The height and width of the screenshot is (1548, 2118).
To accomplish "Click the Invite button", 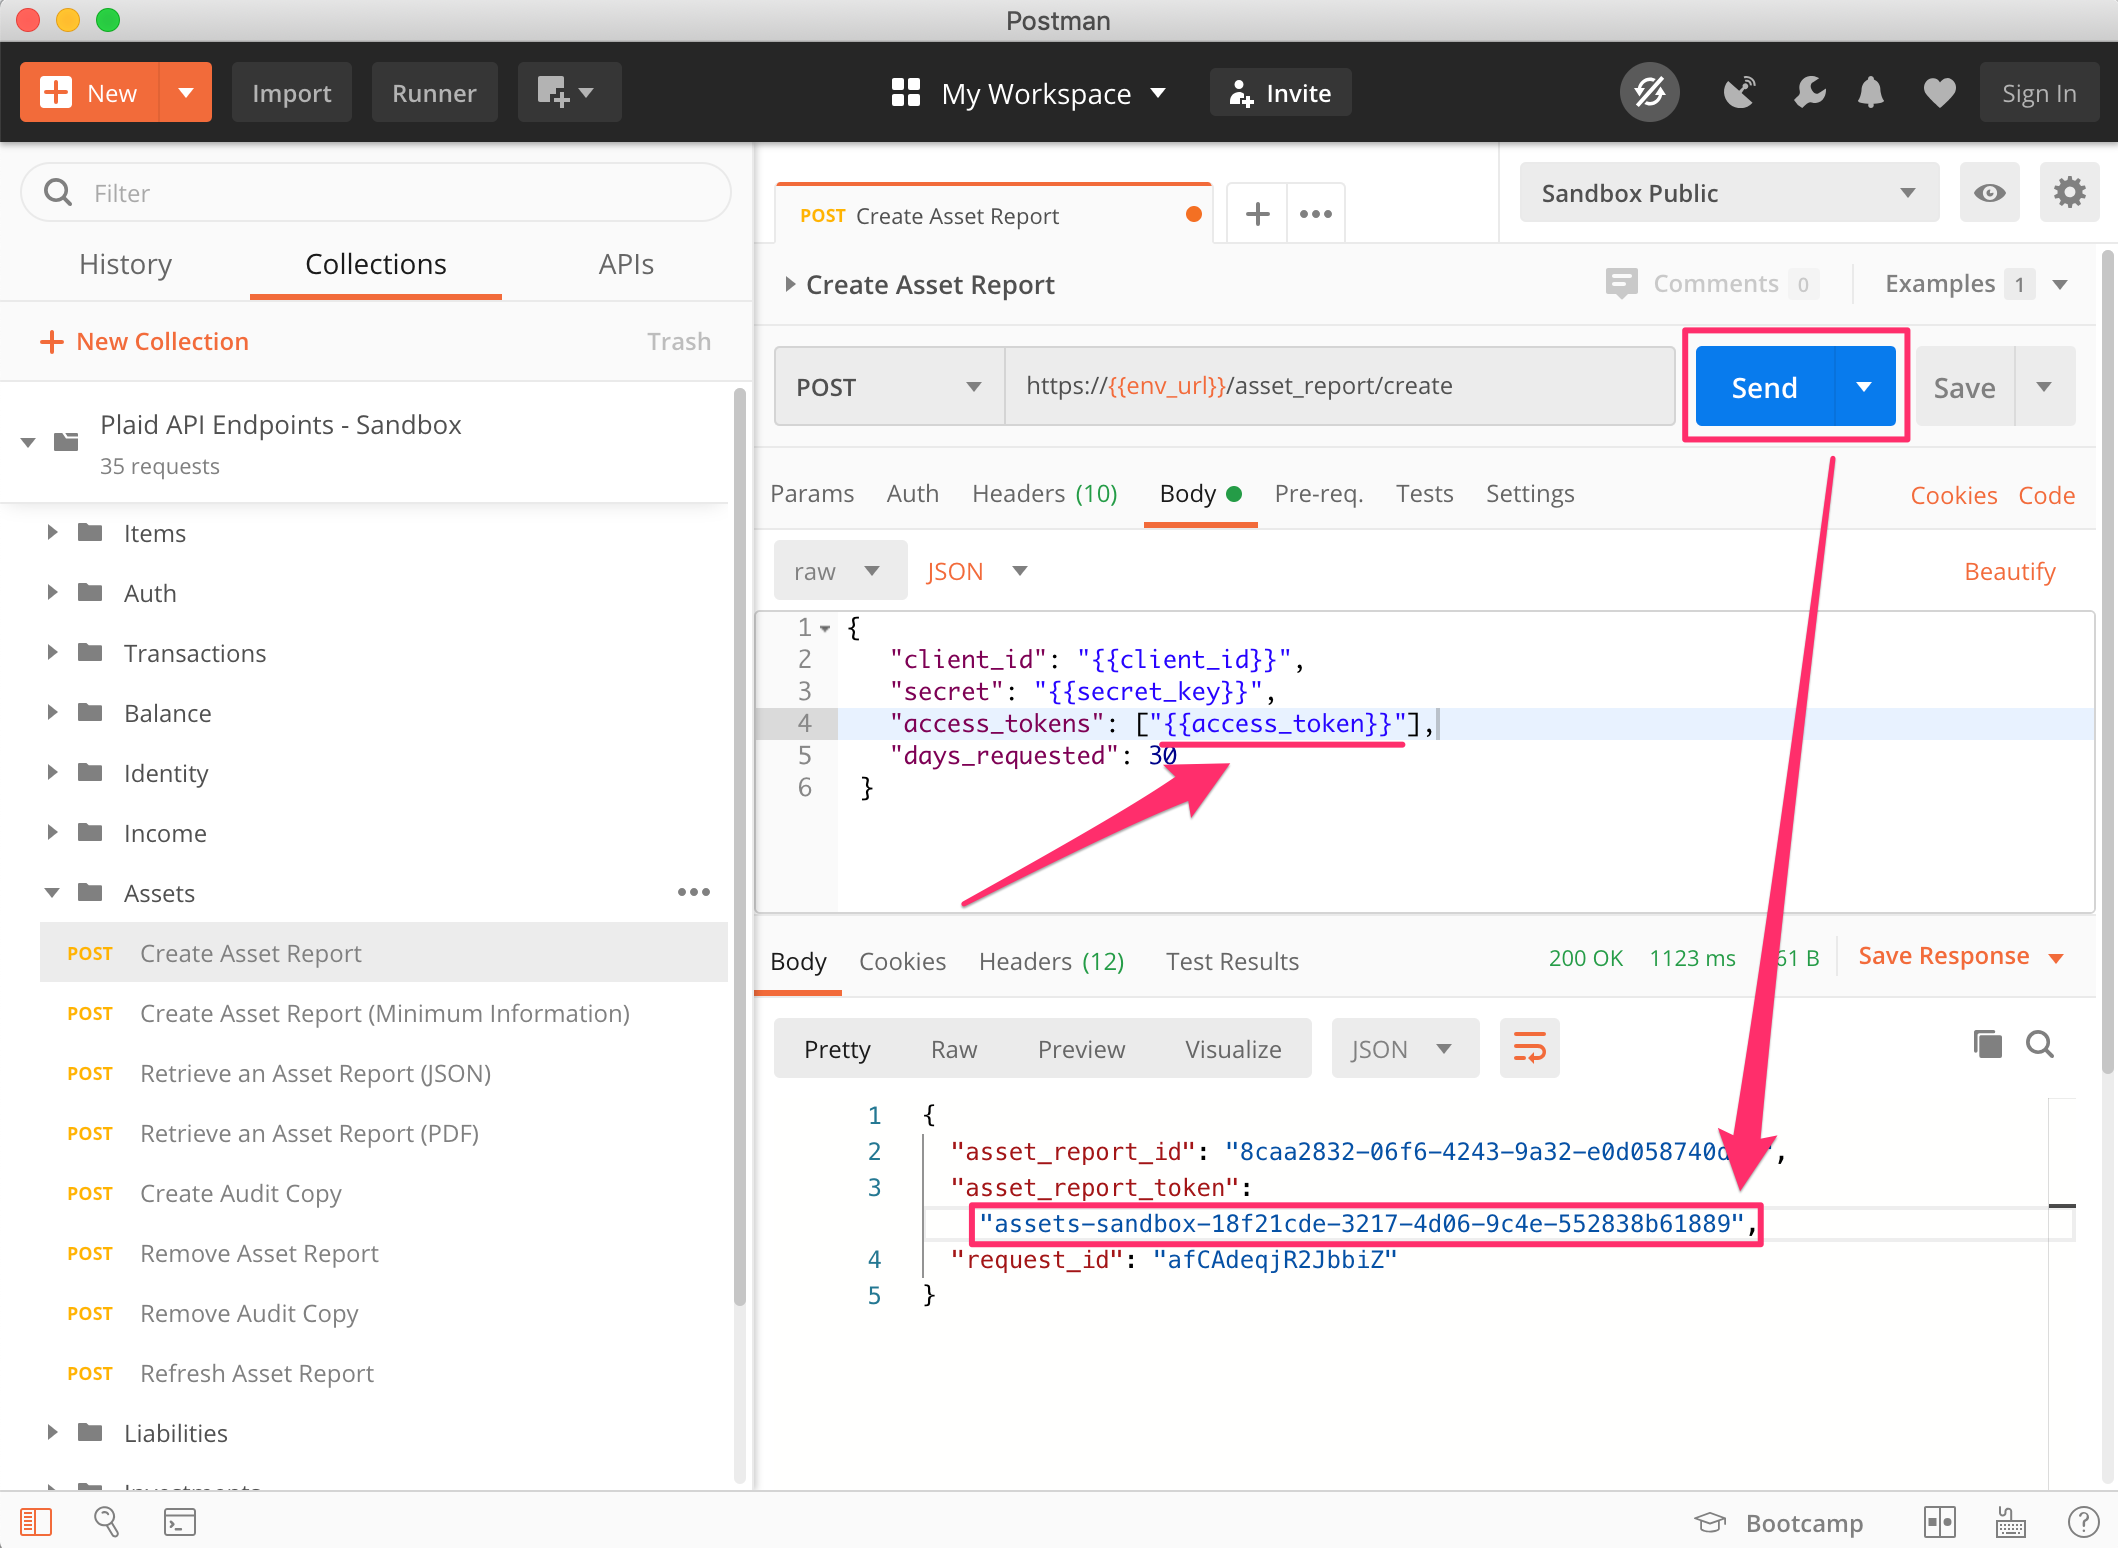I will coord(1280,93).
